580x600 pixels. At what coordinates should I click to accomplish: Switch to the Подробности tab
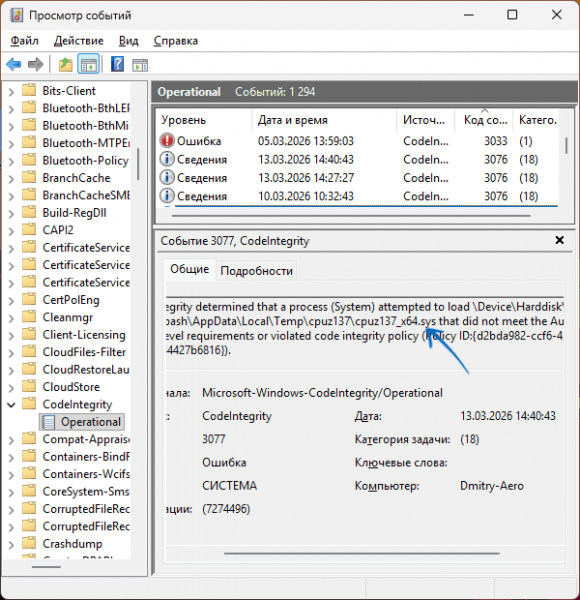[256, 271]
